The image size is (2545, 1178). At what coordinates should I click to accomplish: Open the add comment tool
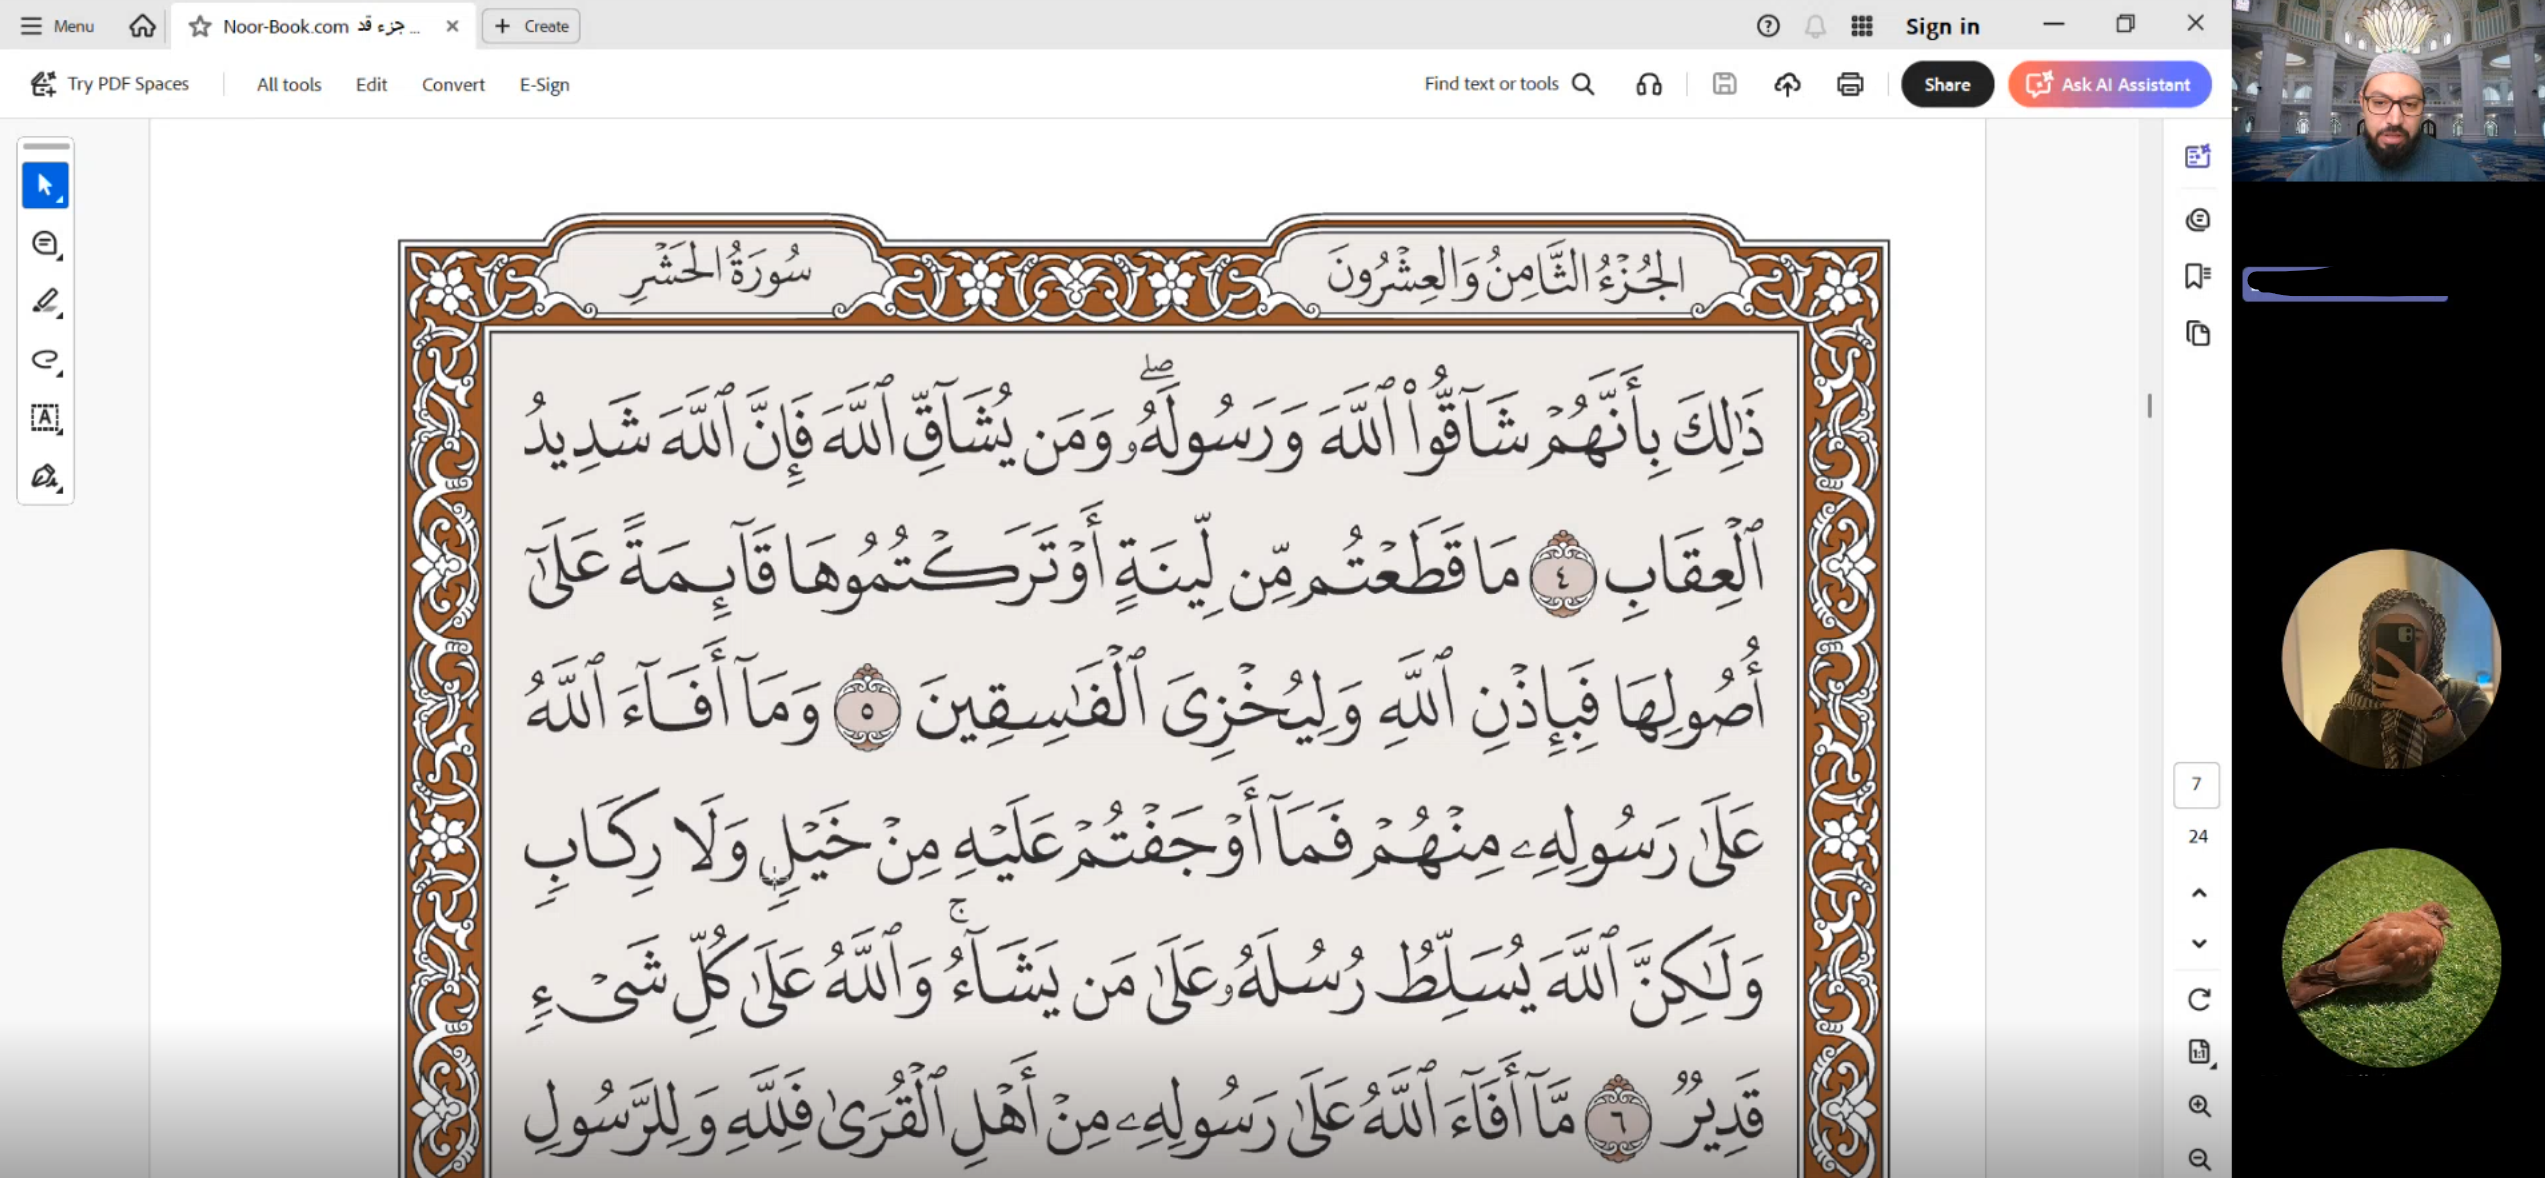(45, 244)
